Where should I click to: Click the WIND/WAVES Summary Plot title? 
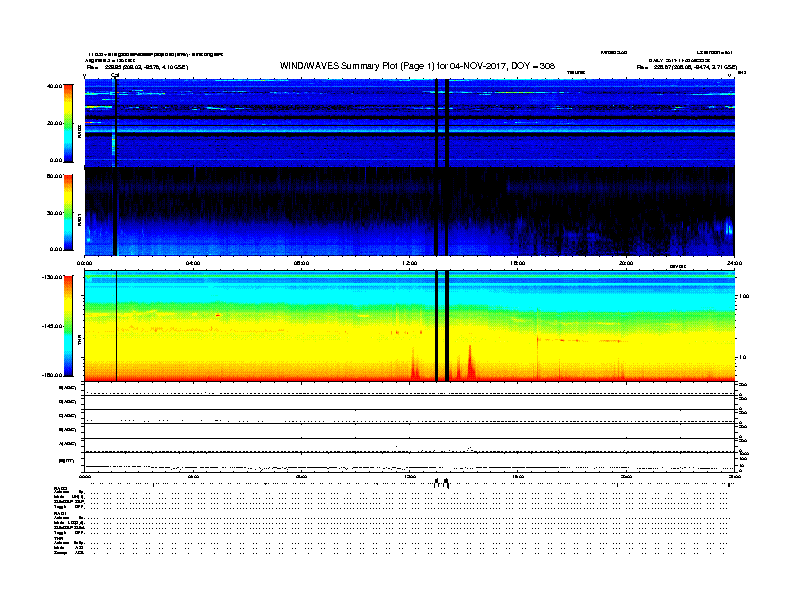[x=417, y=66]
